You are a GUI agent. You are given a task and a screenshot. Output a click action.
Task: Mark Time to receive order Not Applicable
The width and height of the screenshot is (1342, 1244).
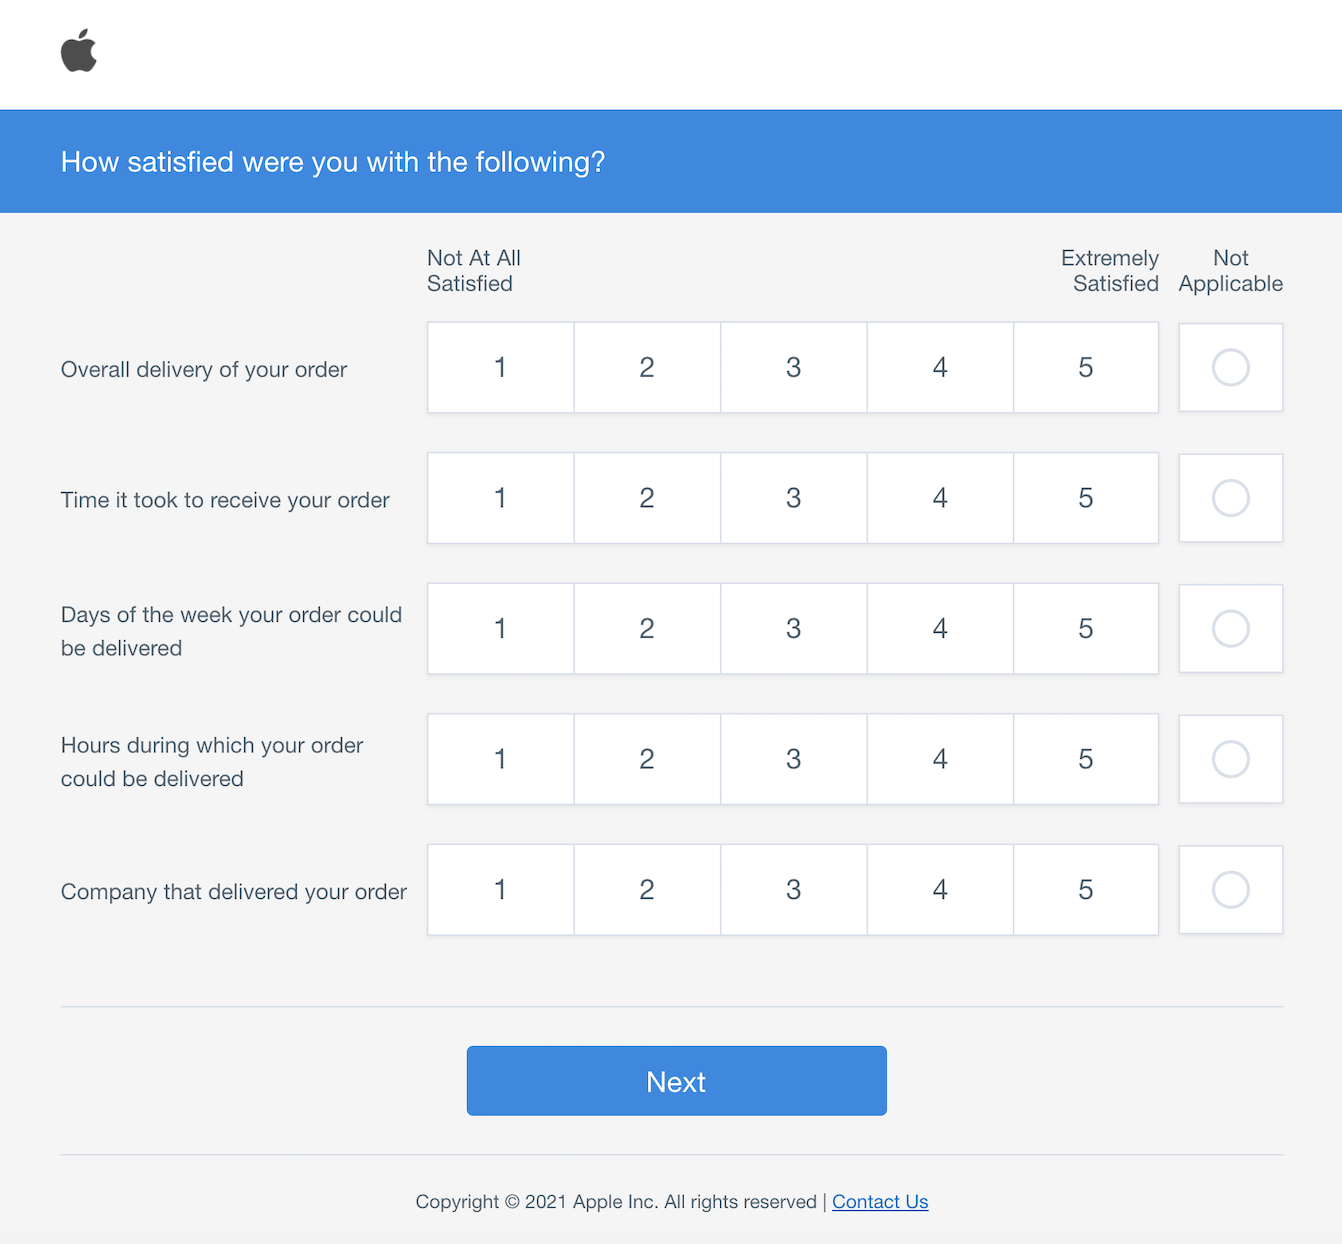1230,498
